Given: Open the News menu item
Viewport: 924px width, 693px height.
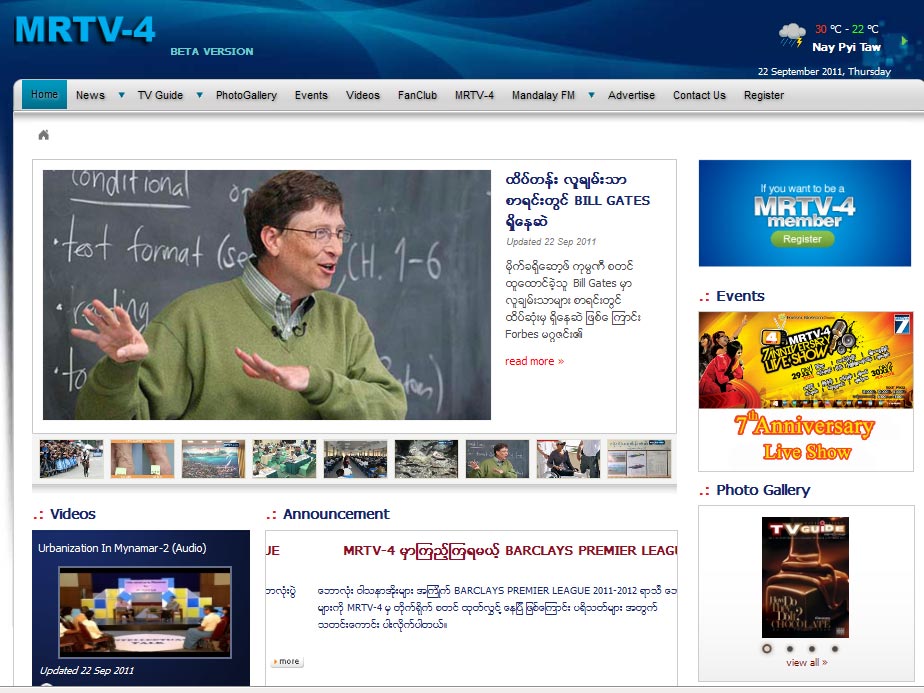Looking at the screenshot, I should pos(90,95).
